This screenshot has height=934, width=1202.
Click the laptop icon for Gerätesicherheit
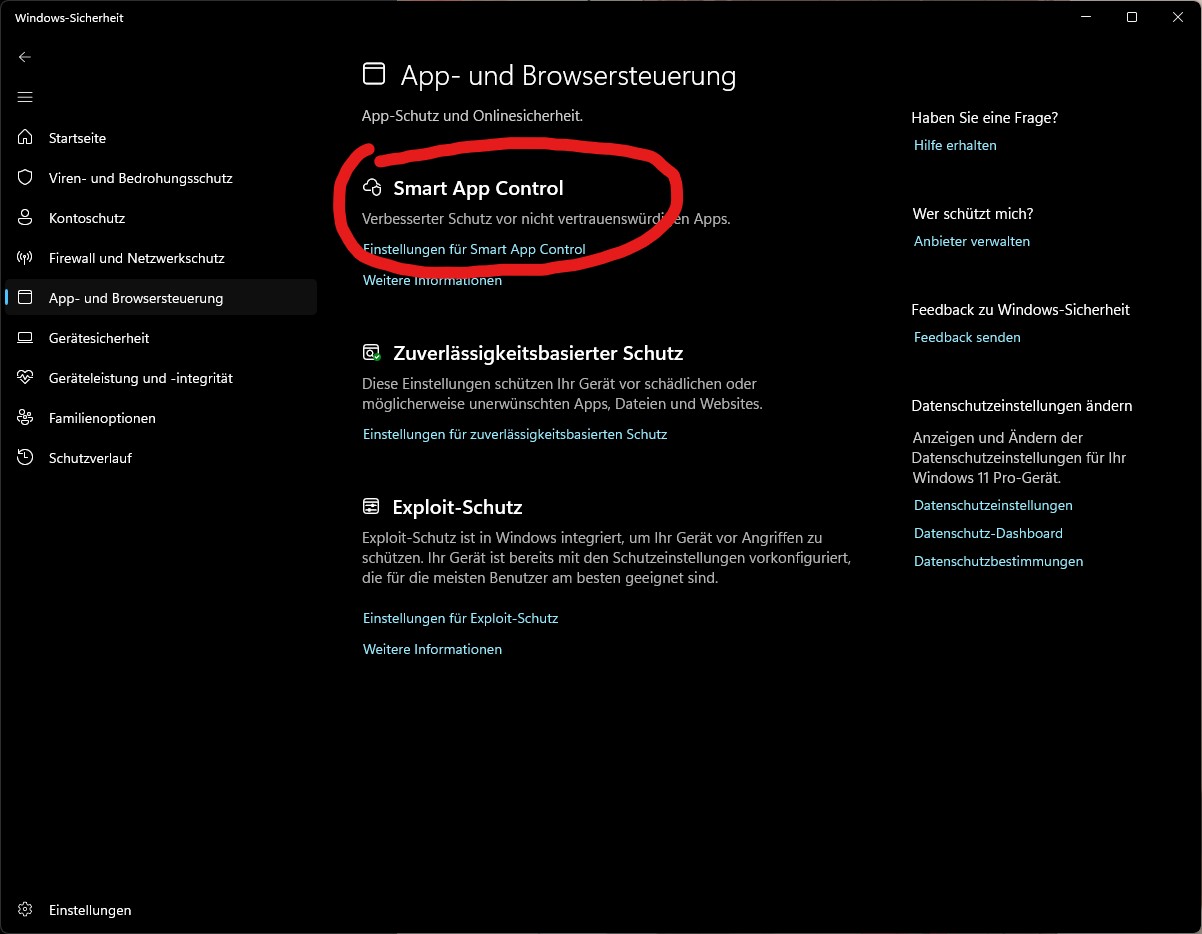(x=26, y=338)
